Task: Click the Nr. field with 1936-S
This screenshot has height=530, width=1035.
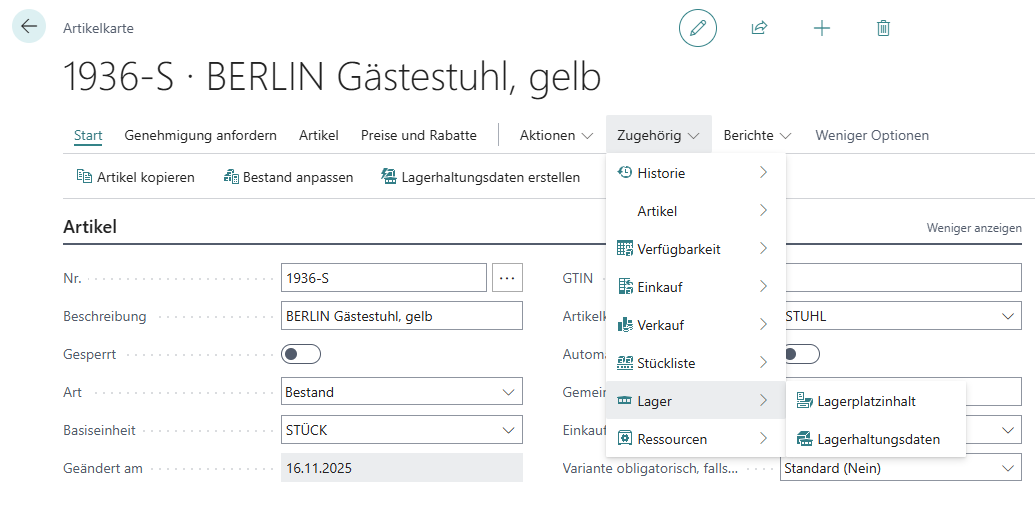Action: [x=384, y=278]
